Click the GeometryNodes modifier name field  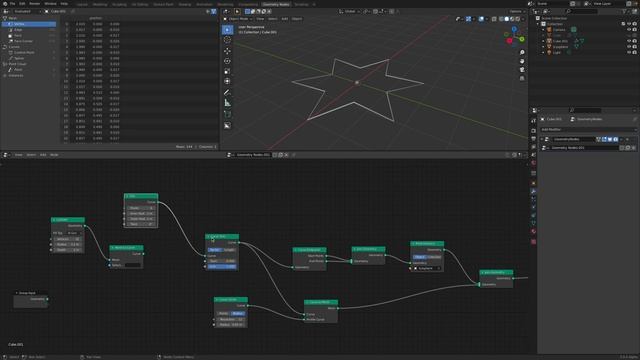point(573,140)
